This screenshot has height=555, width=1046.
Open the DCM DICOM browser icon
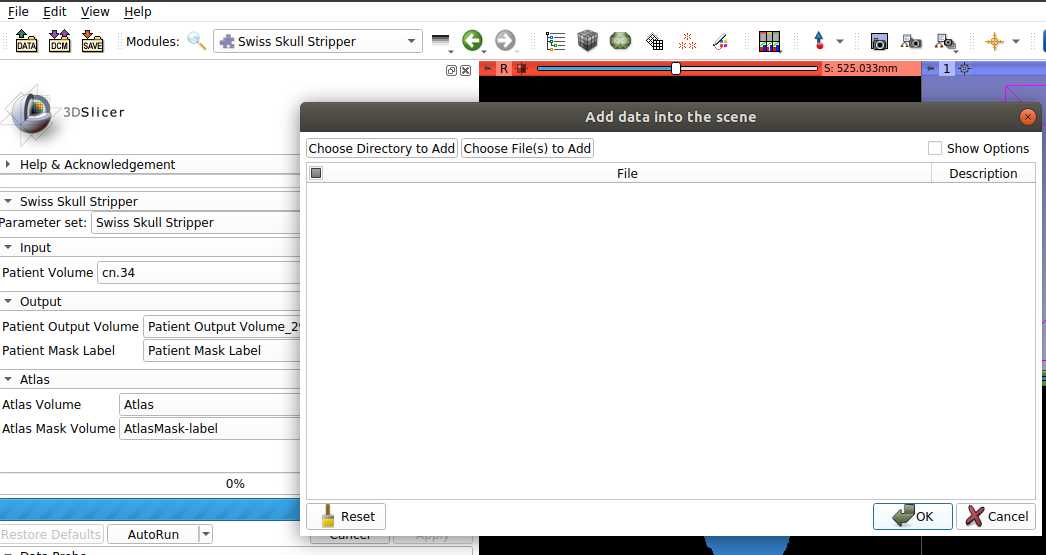[59, 41]
